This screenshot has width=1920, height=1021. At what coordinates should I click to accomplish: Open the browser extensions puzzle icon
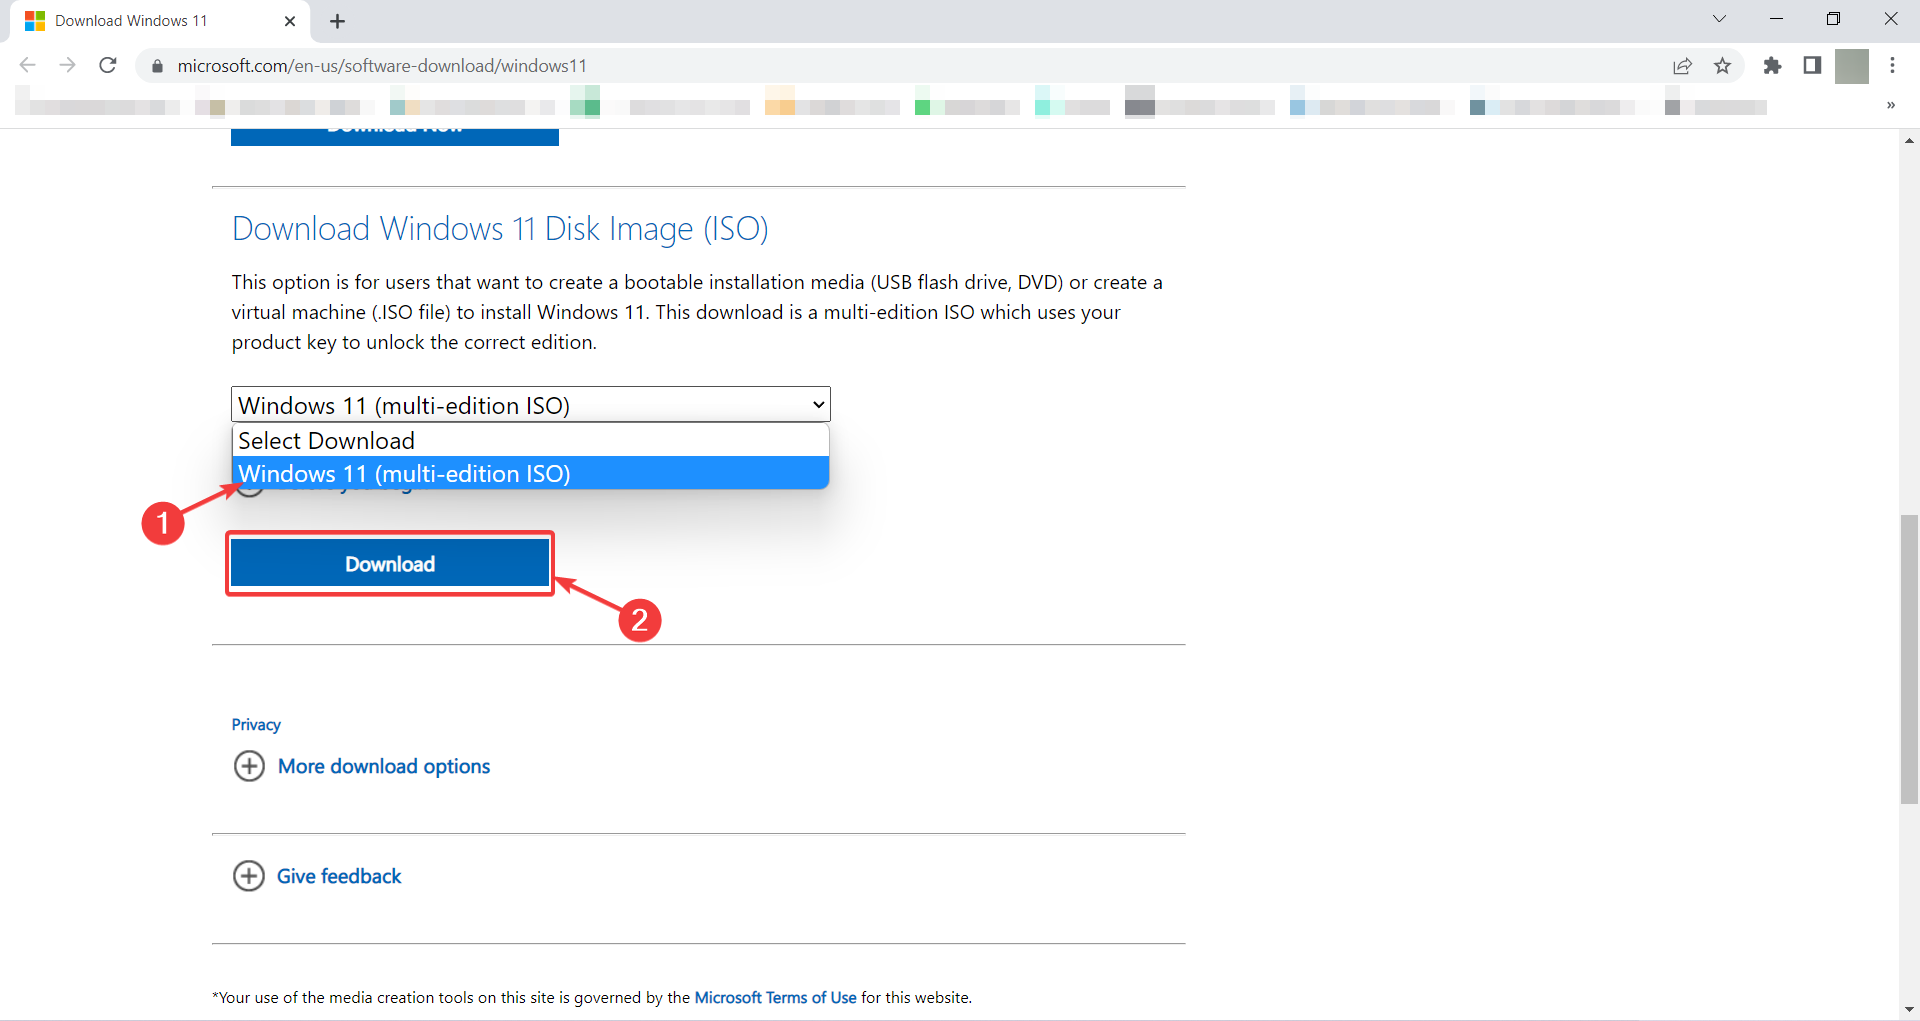1773,65
